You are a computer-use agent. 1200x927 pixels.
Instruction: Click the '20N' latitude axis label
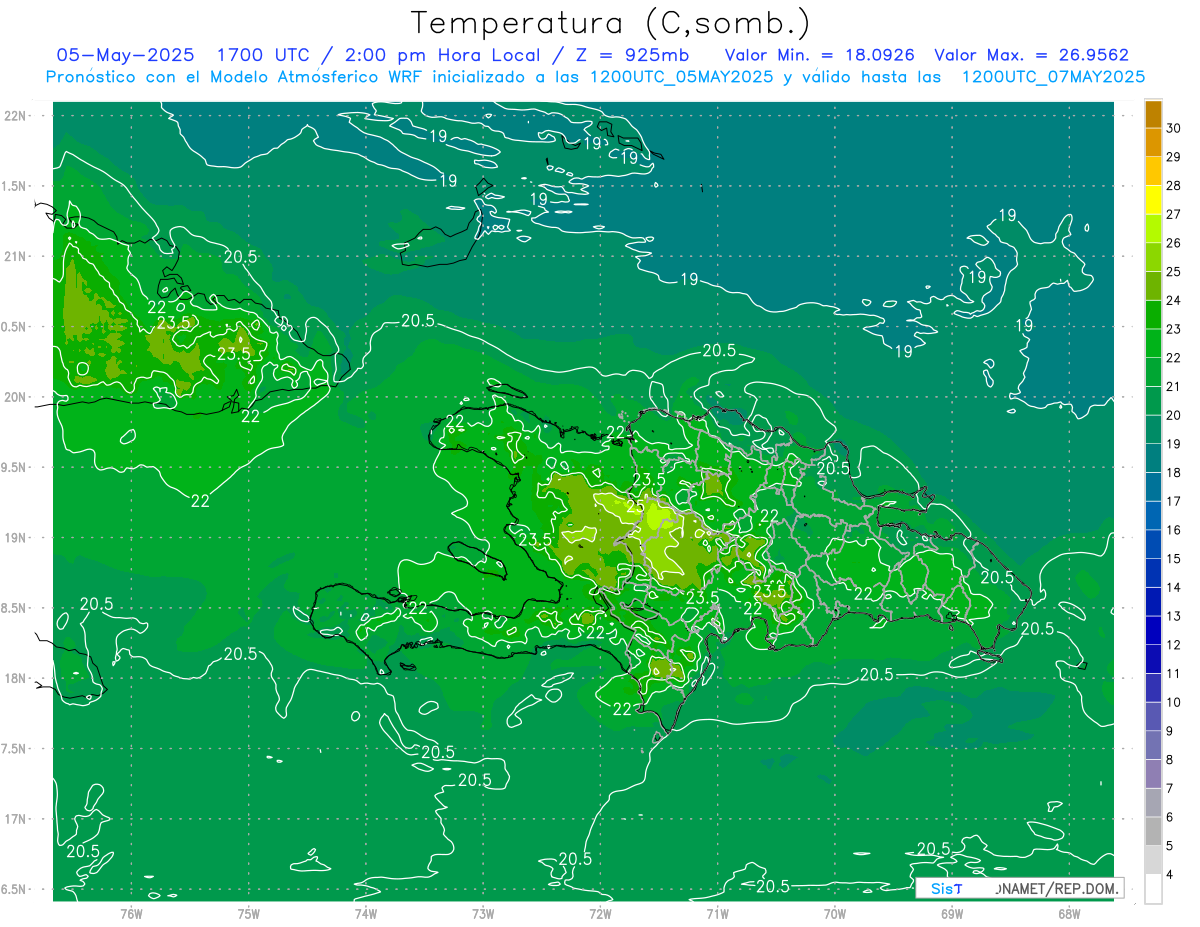coord(14,398)
